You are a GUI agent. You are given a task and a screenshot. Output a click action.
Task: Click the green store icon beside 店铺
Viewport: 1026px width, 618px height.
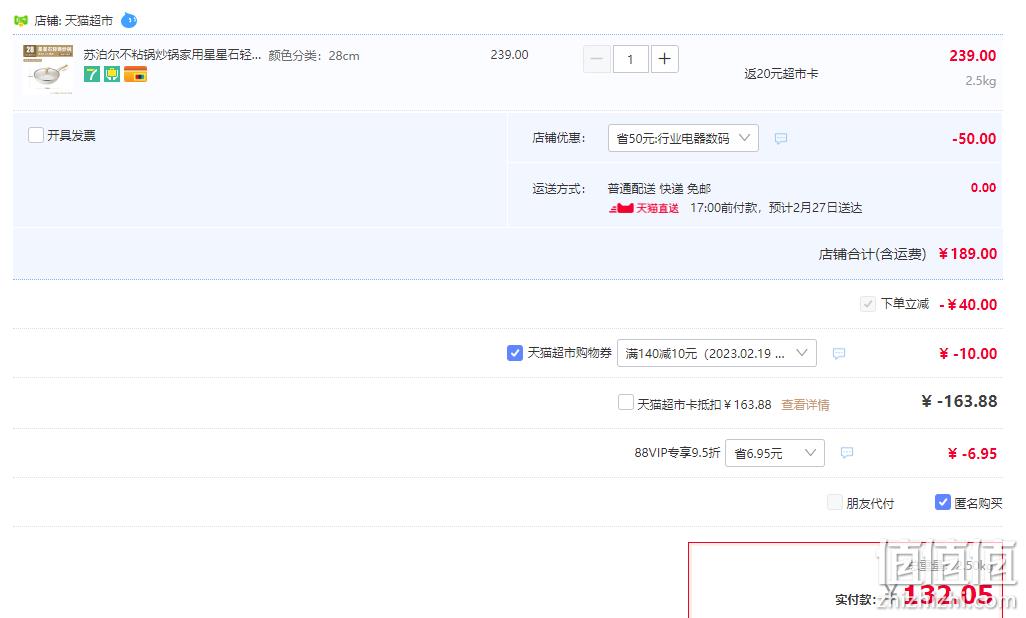(x=21, y=21)
